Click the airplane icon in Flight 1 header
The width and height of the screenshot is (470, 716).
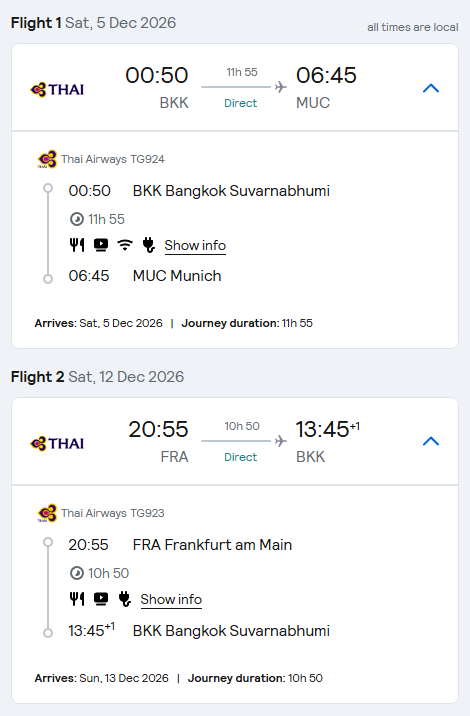[x=280, y=87]
